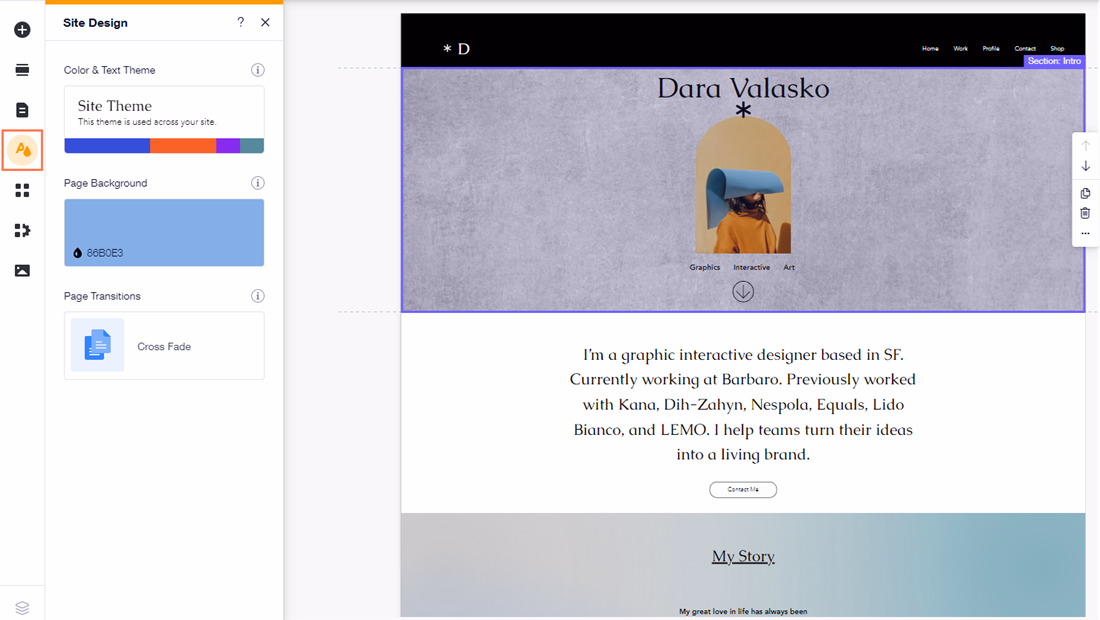Viewport: 1100px width, 620px height.
Task: Click the Site Design help question mark
Action: coord(240,22)
